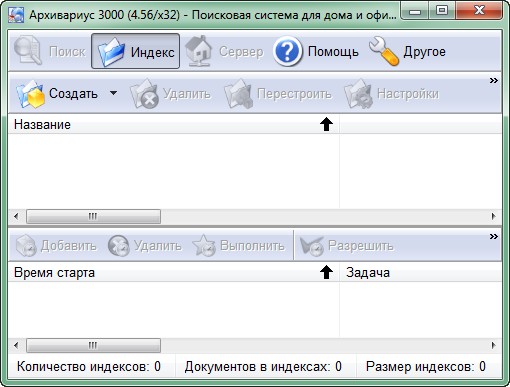Click the upper toolbar Удалить icon
510x387 pixels.
click(x=144, y=94)
